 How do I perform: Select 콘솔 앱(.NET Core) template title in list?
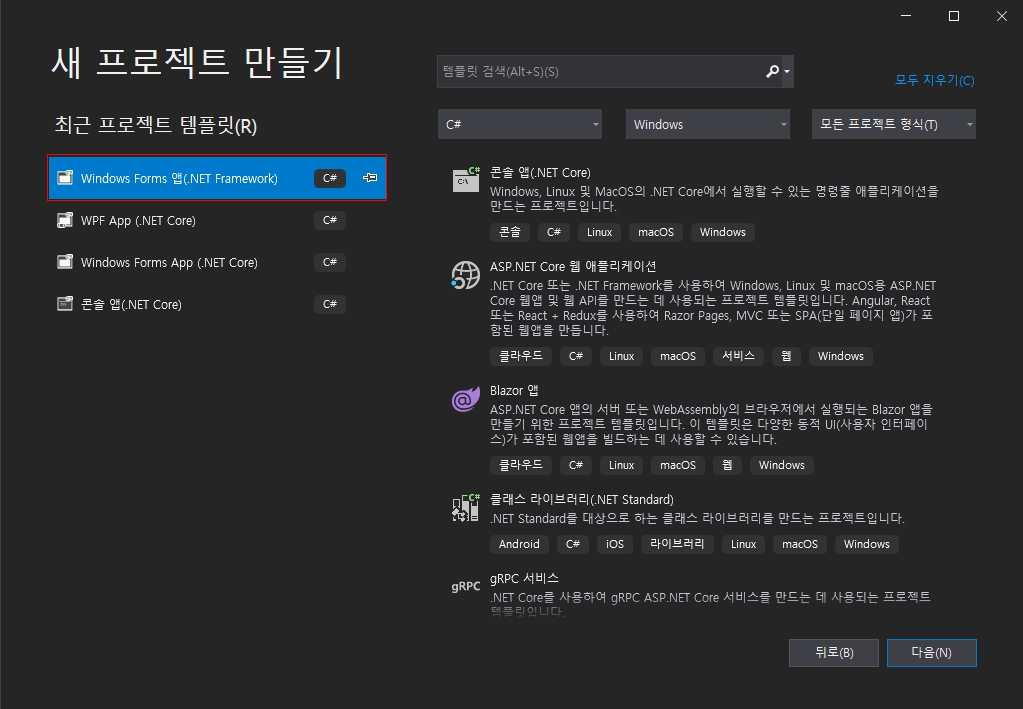[x=540, y=172]
